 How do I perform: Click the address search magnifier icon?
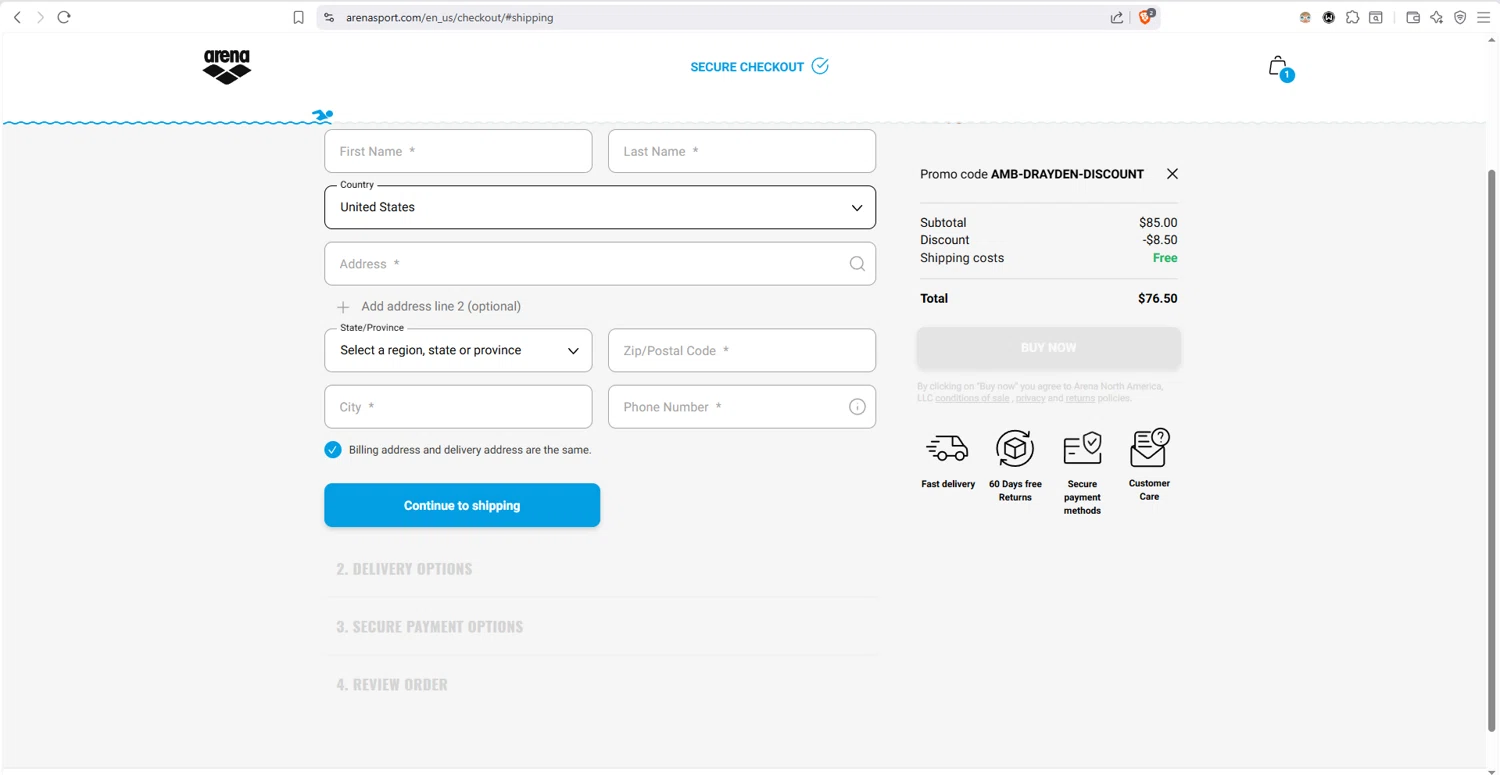click(857, 264)
